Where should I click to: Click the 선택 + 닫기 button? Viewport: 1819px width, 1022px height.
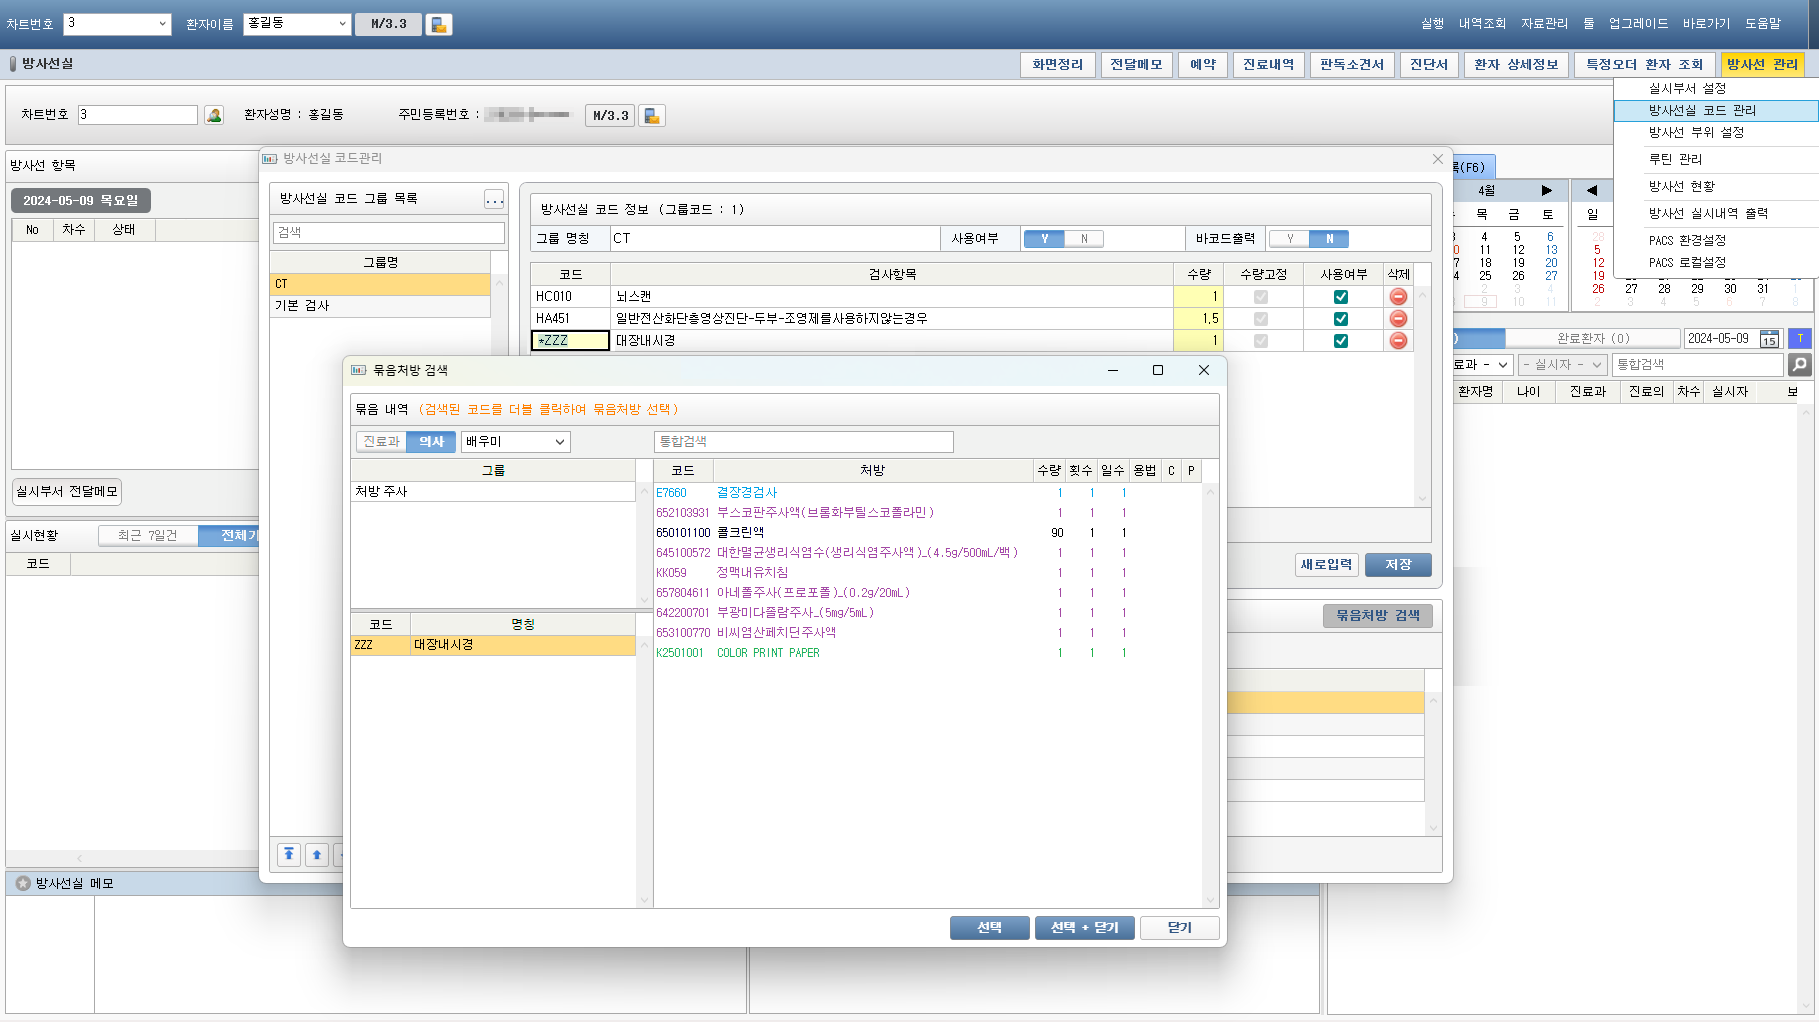pyautogui.click(x=1084, y=928)
